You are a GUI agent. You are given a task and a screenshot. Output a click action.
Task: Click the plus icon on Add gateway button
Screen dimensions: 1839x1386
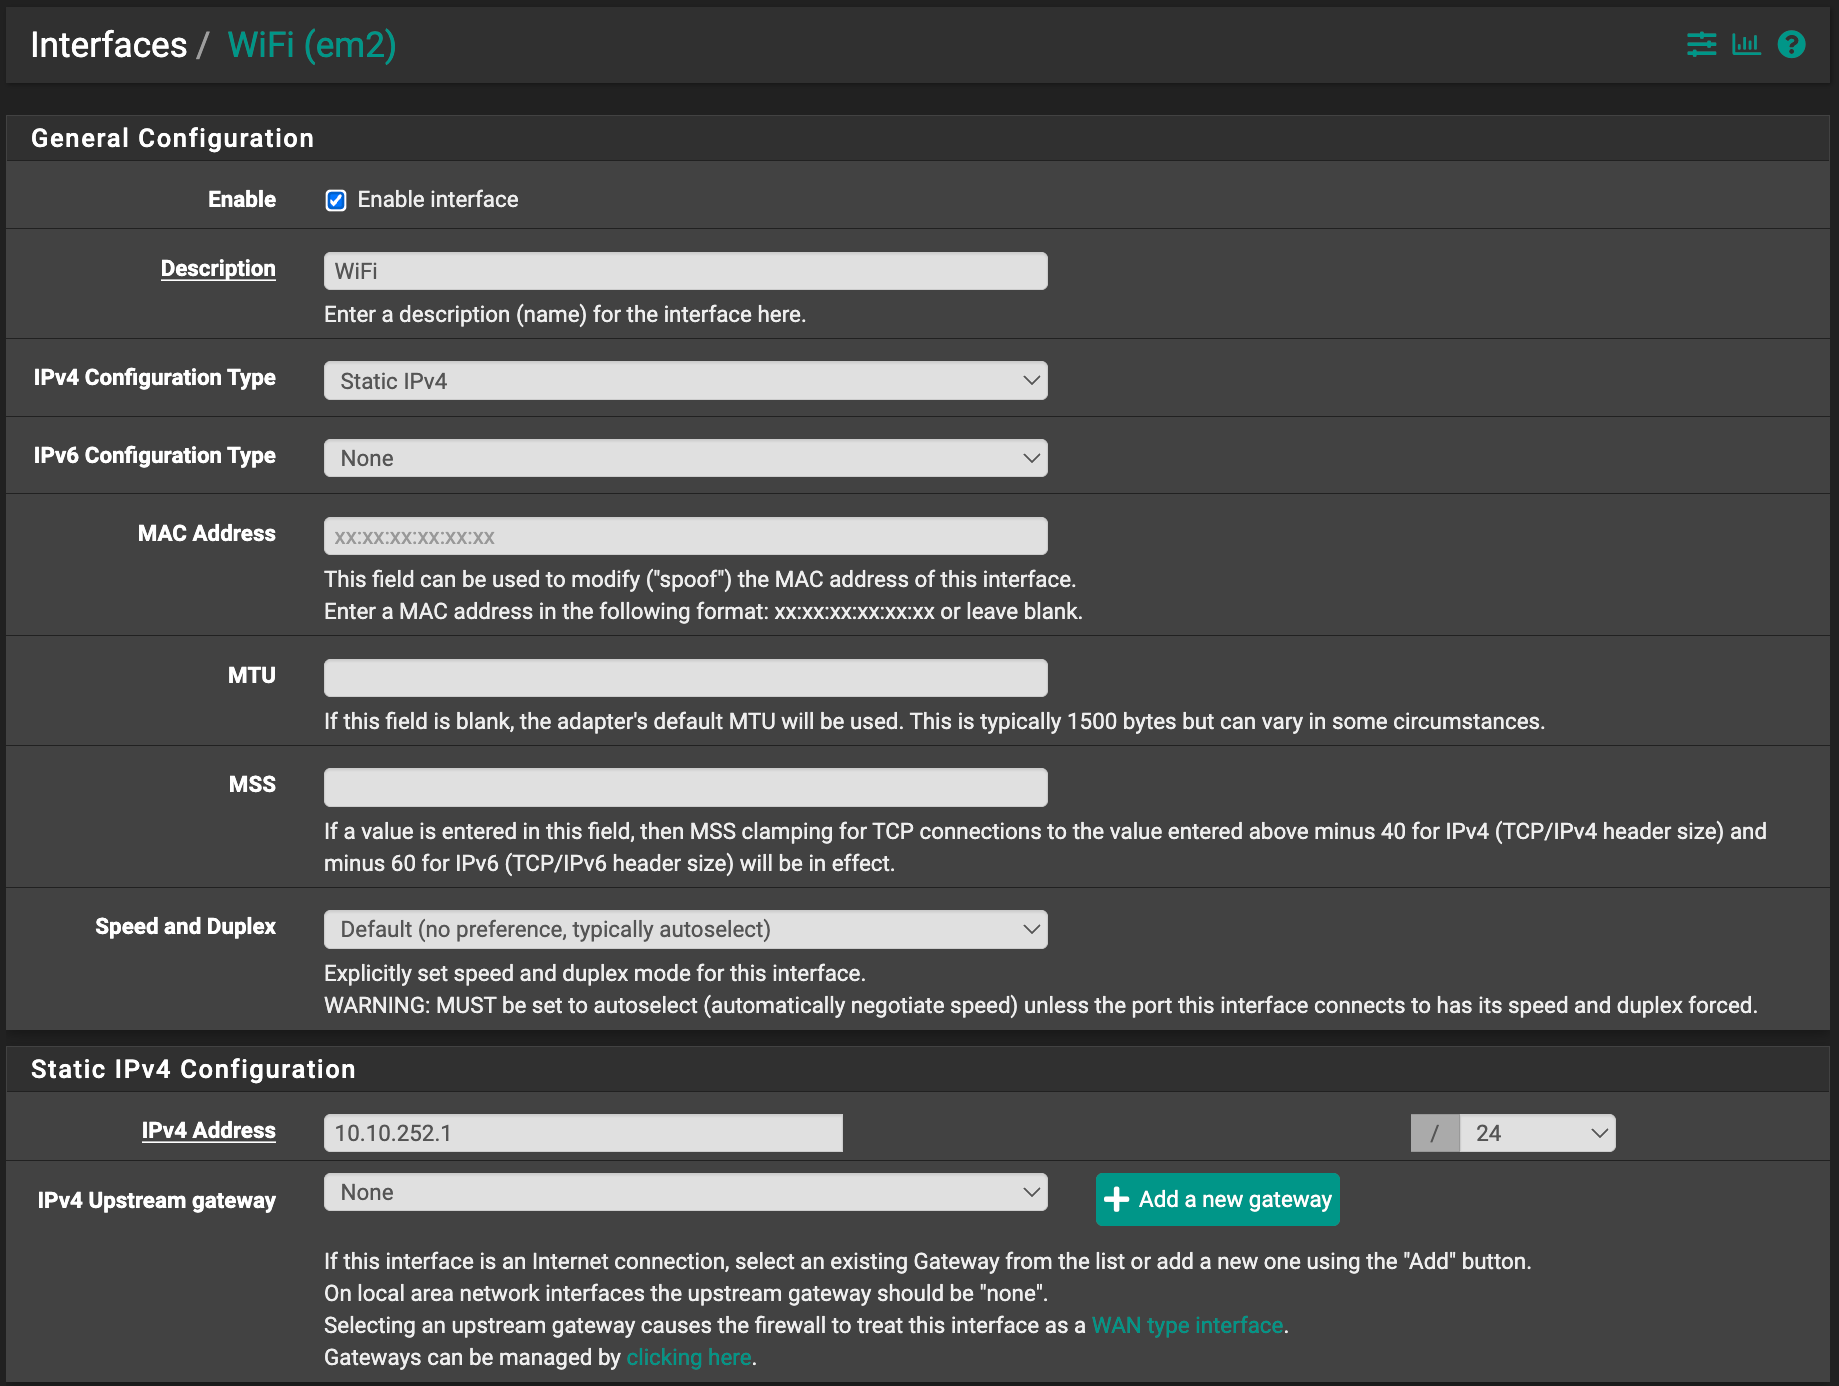tap(1116, 1199)
